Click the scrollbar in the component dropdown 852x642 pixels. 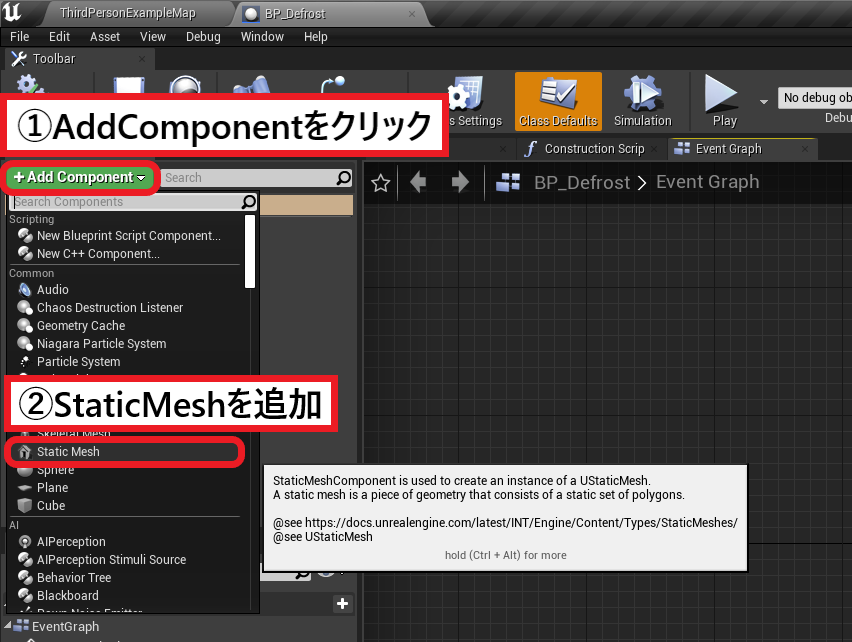(250, 251)
